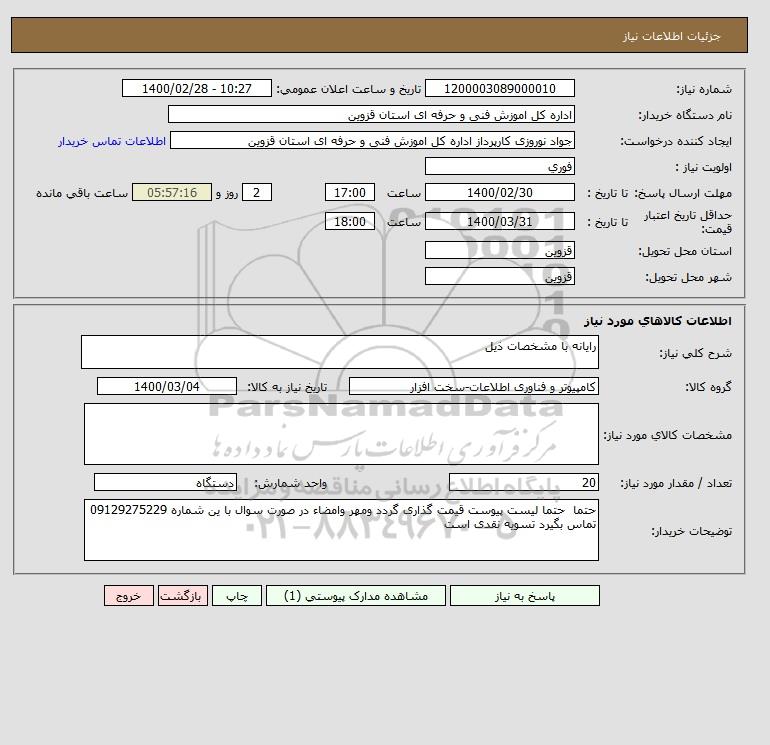Viewport: 770px width, 745px height.
Task: Click label شماره نیاز
Action: coord(704,89)
